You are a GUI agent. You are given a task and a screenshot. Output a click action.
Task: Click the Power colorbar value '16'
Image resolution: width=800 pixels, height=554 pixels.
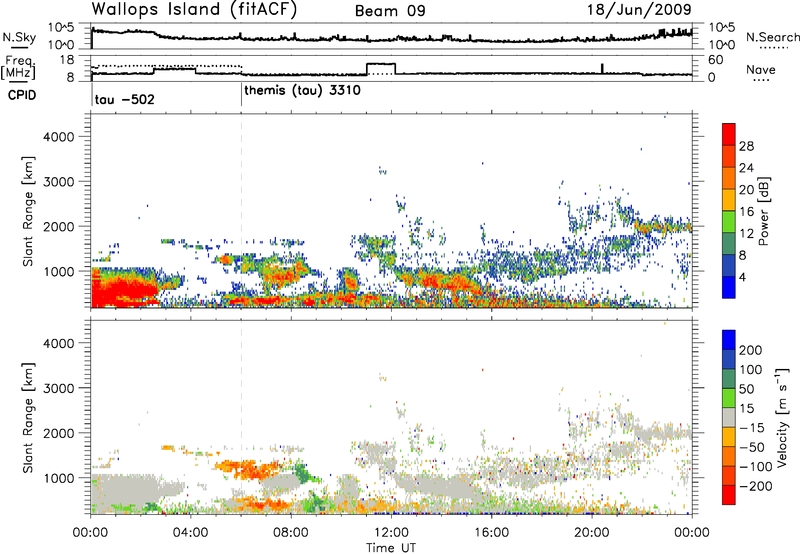pos(746,212)
